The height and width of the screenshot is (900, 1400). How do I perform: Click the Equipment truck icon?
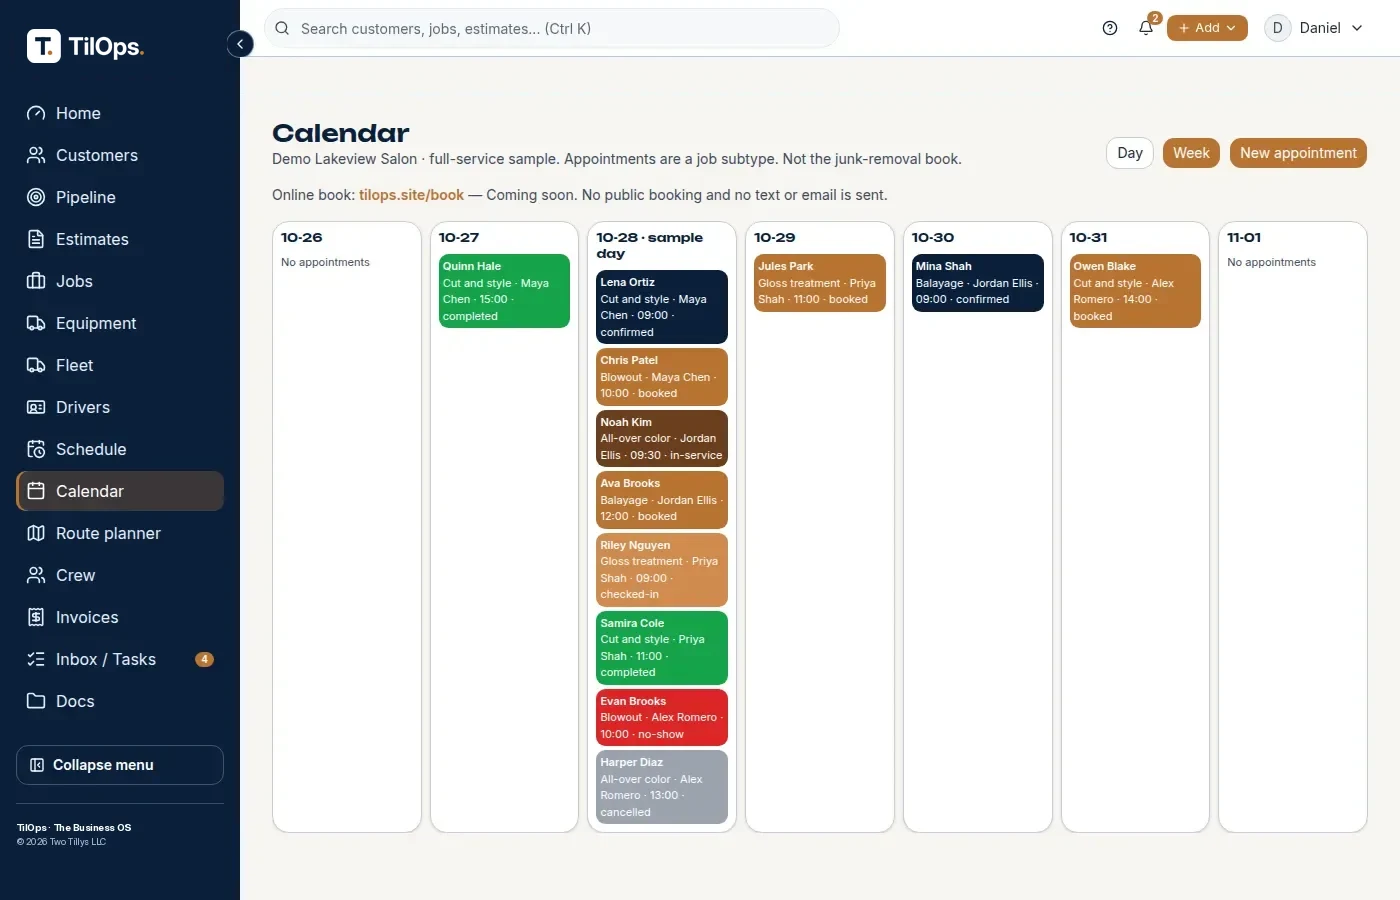pyautogui.click(x=36, y=323)
